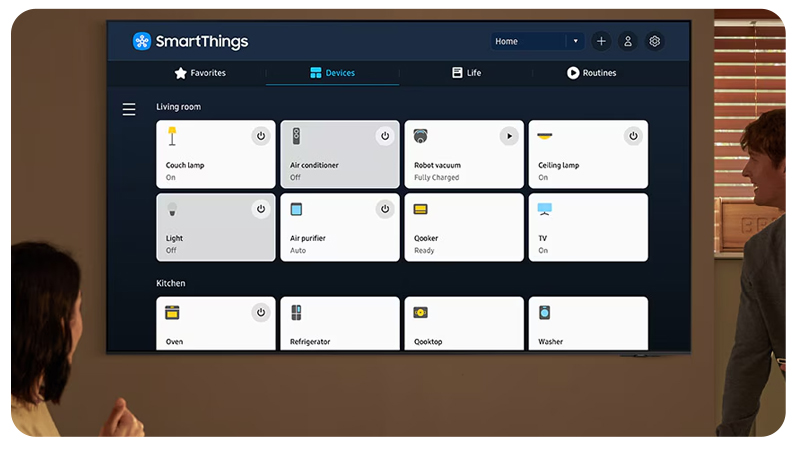Select the Refrigerator device icon

(x=297, y=312)
